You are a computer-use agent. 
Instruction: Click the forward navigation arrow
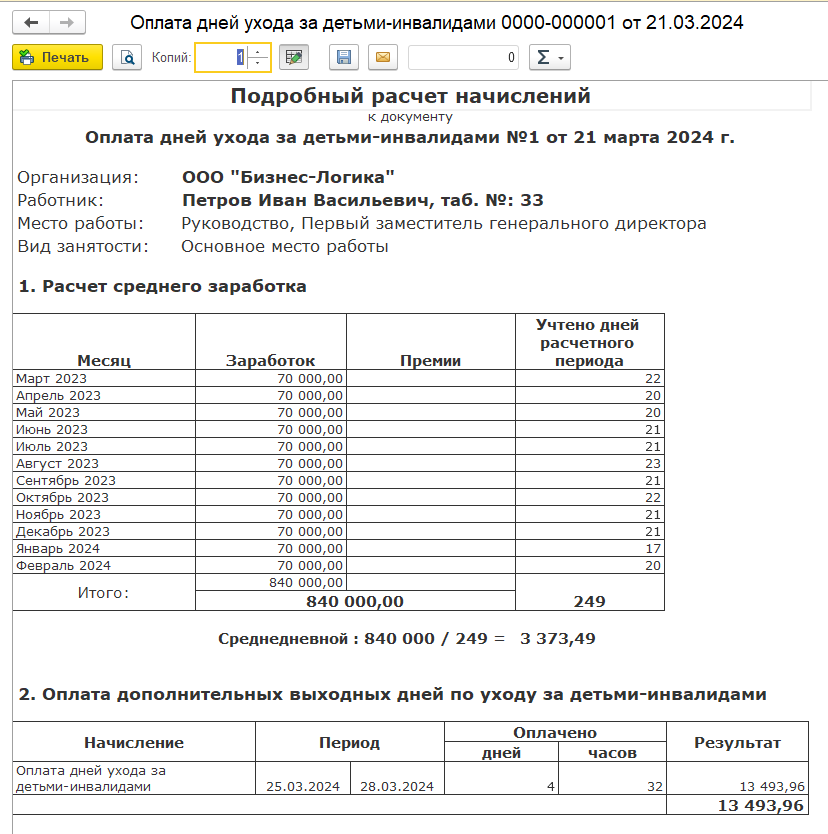67,23
